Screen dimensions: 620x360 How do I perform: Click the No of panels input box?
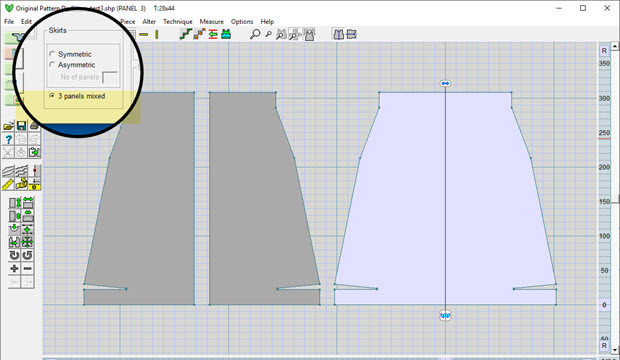click(110, 77)
